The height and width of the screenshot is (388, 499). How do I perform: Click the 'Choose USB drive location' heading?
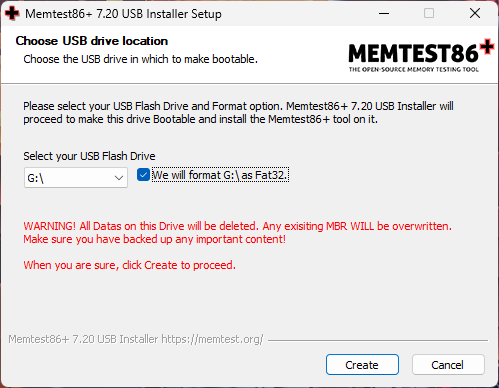click(x=92, y=41)
